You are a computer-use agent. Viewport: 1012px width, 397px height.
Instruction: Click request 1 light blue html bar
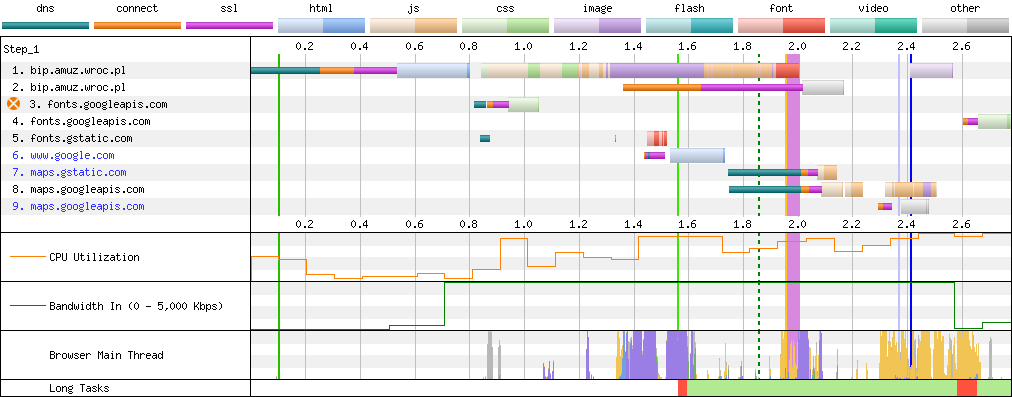pos(433,70)
